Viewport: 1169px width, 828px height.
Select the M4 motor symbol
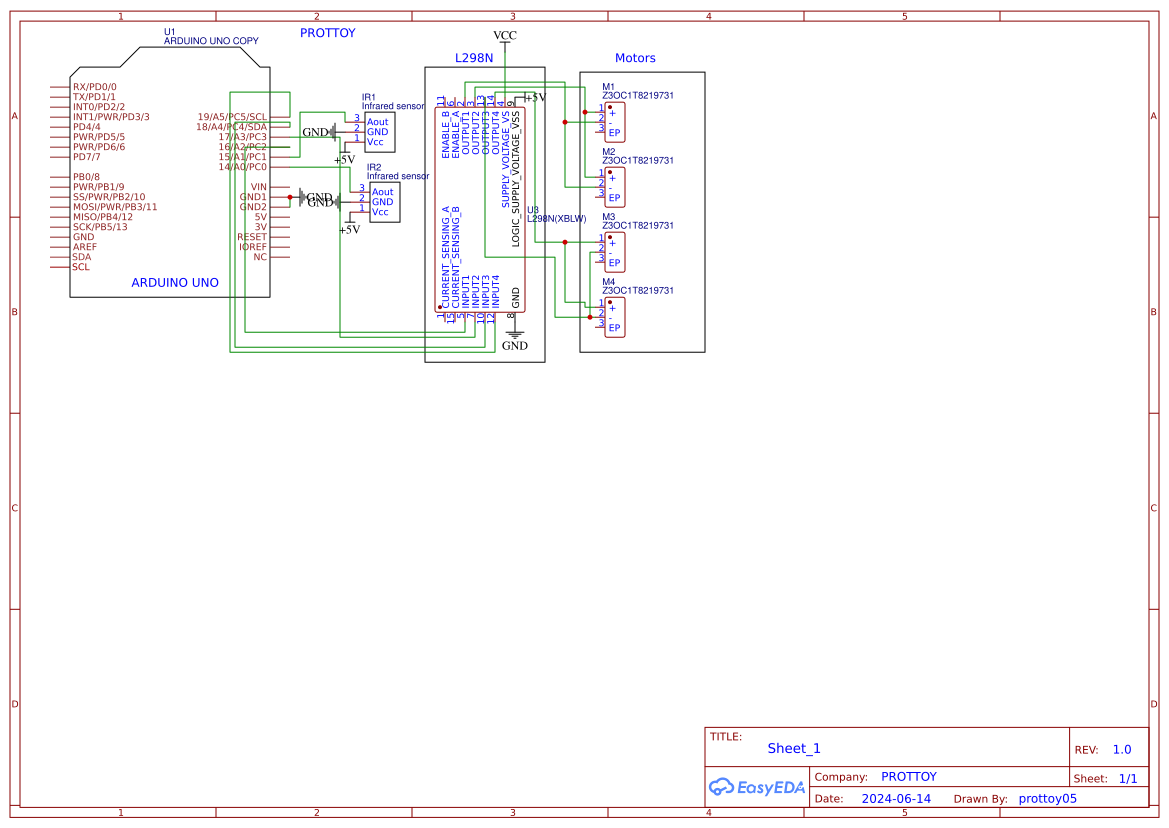[x=615, y=317]
